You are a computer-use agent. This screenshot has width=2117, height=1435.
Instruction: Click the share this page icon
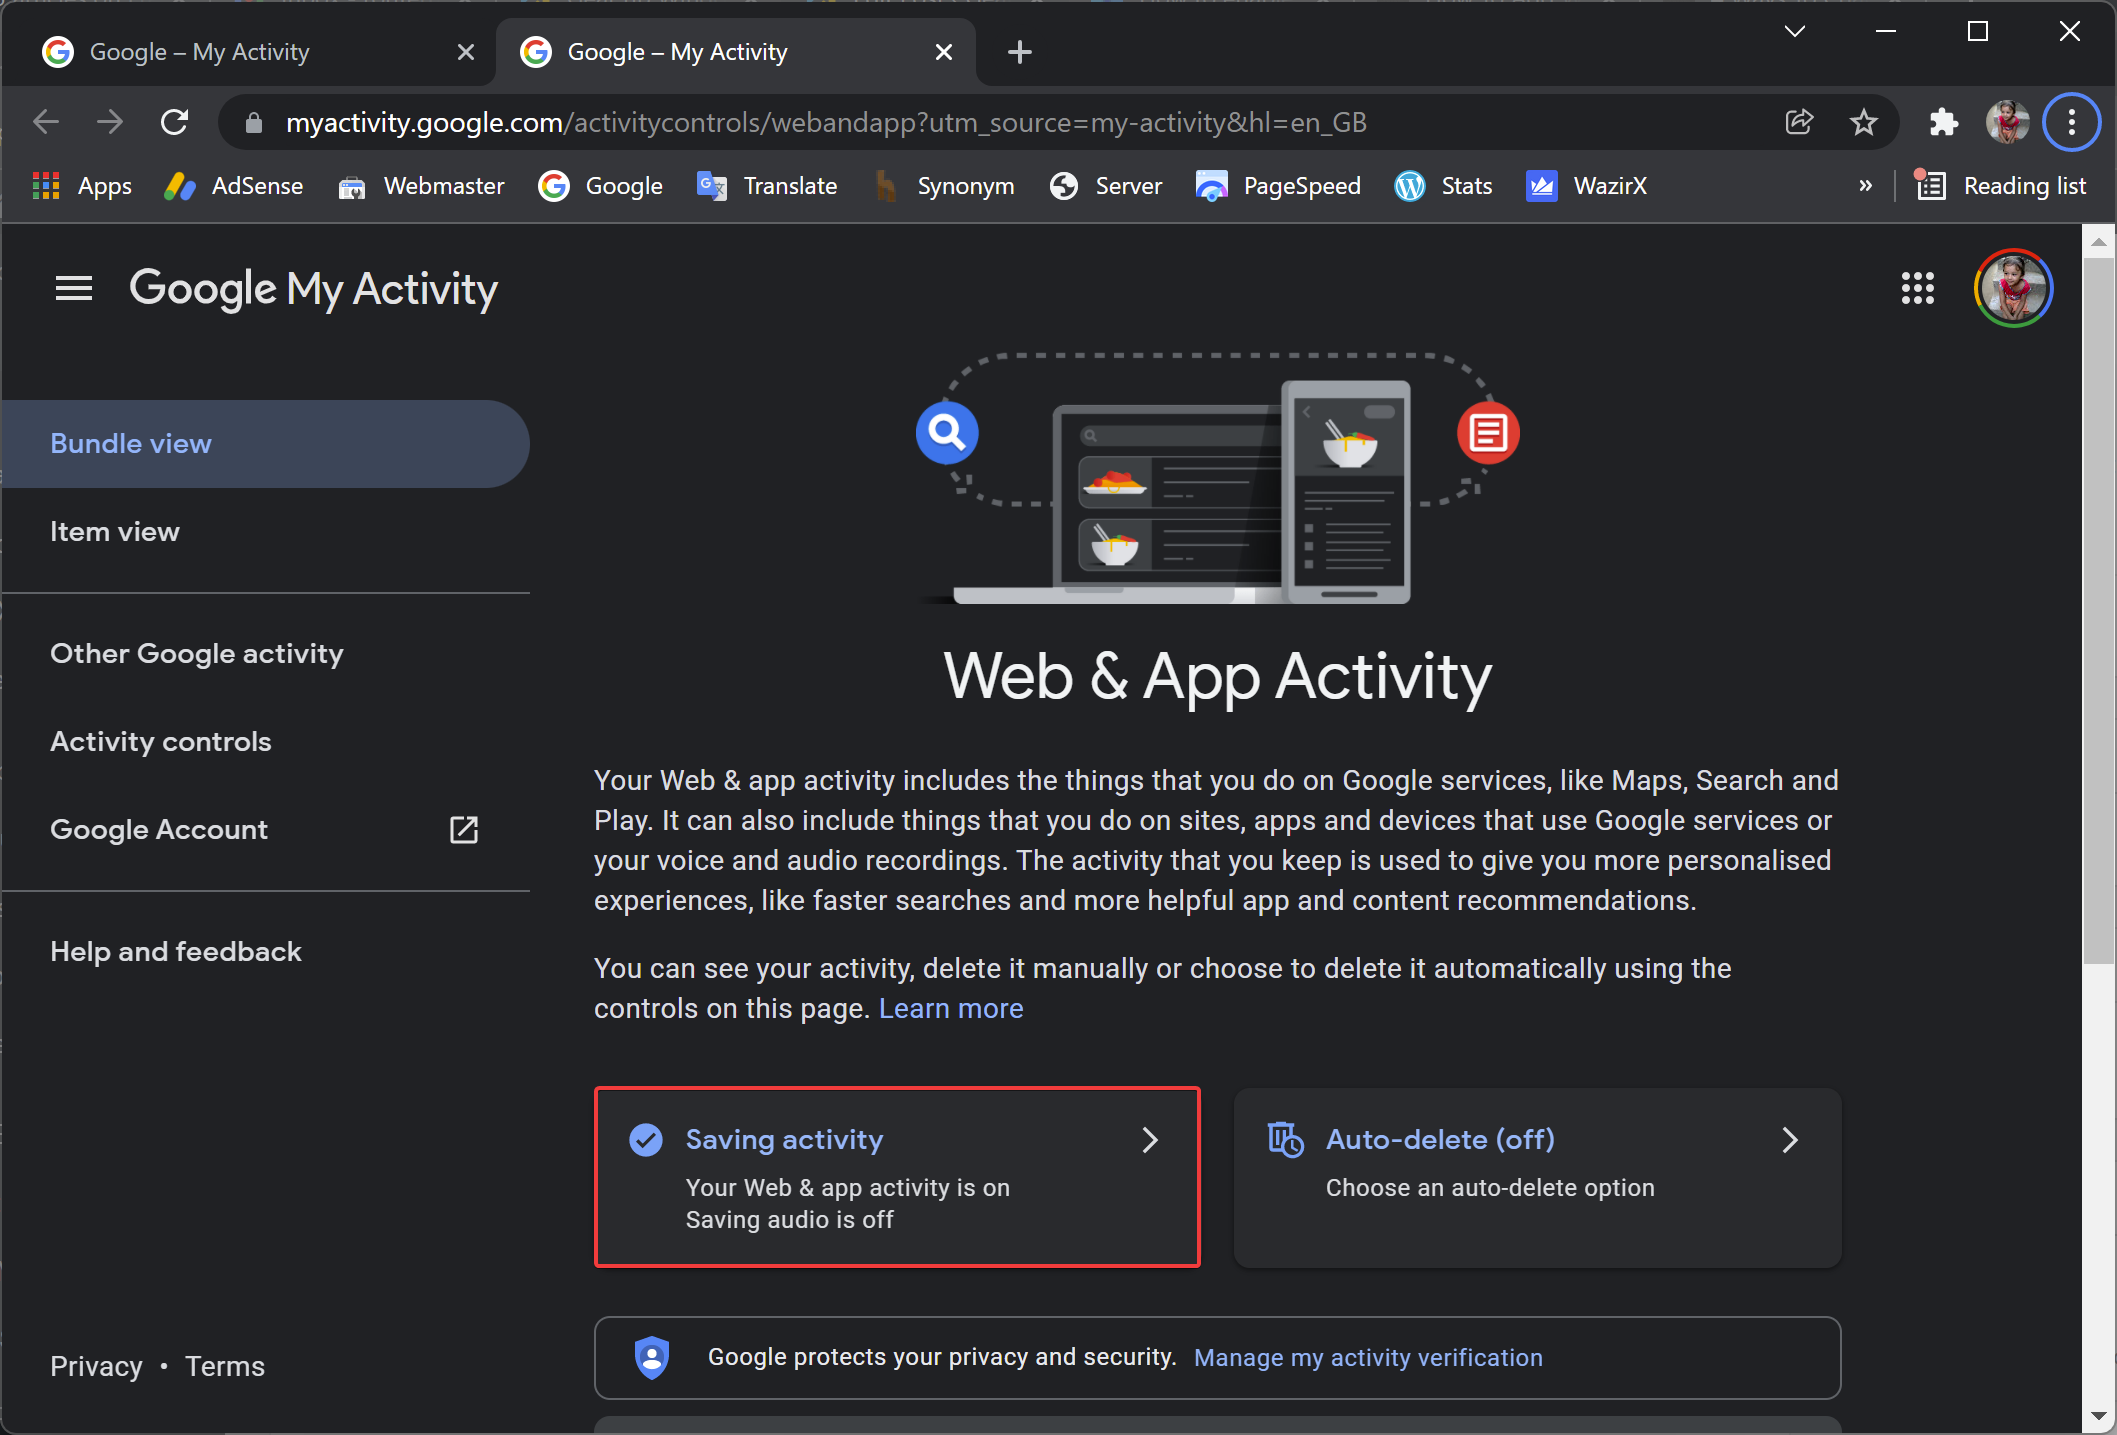tap(1799, 122)
